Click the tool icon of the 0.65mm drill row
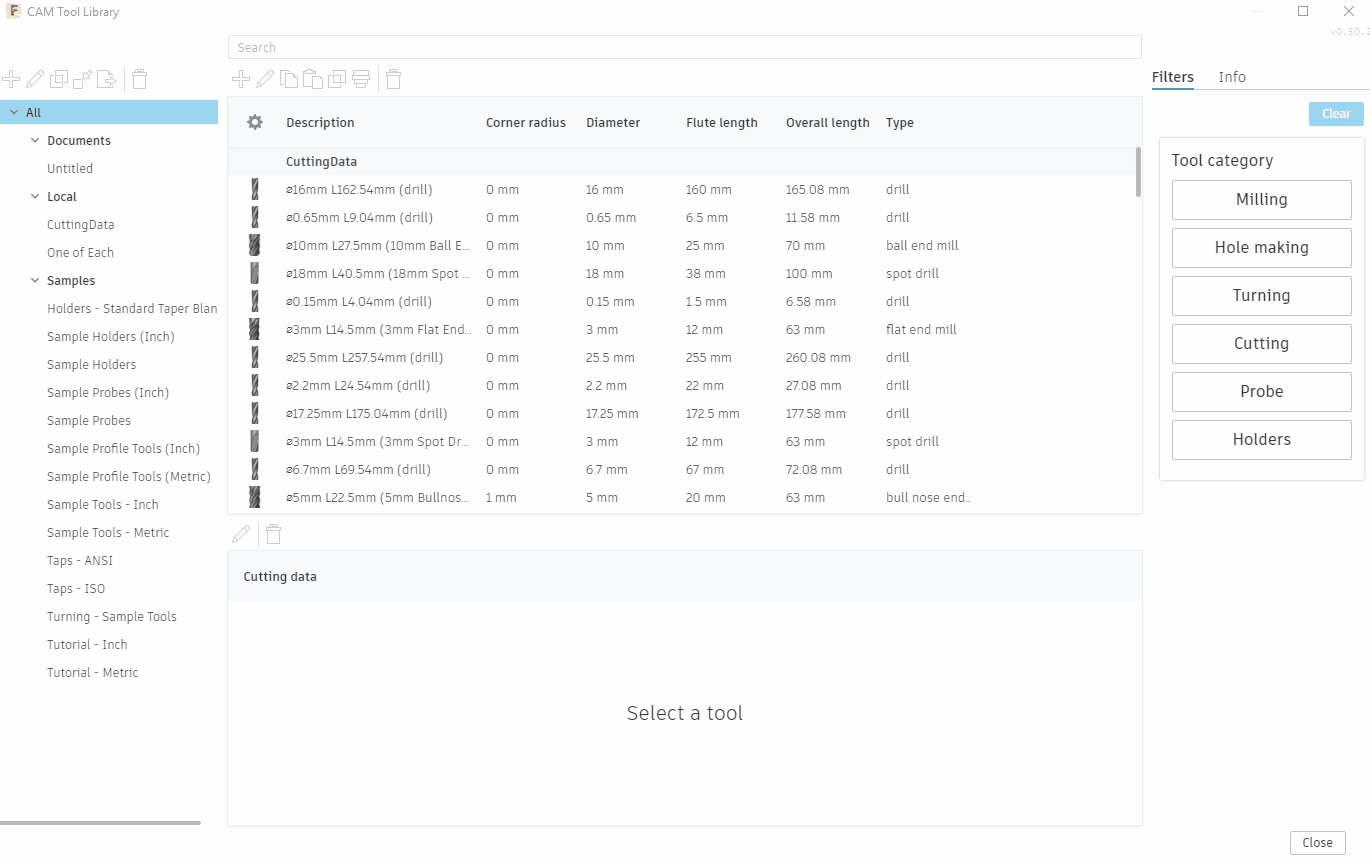Image resolution: width=1370 pixels, height=860 pixels. (x=254, y=217)
